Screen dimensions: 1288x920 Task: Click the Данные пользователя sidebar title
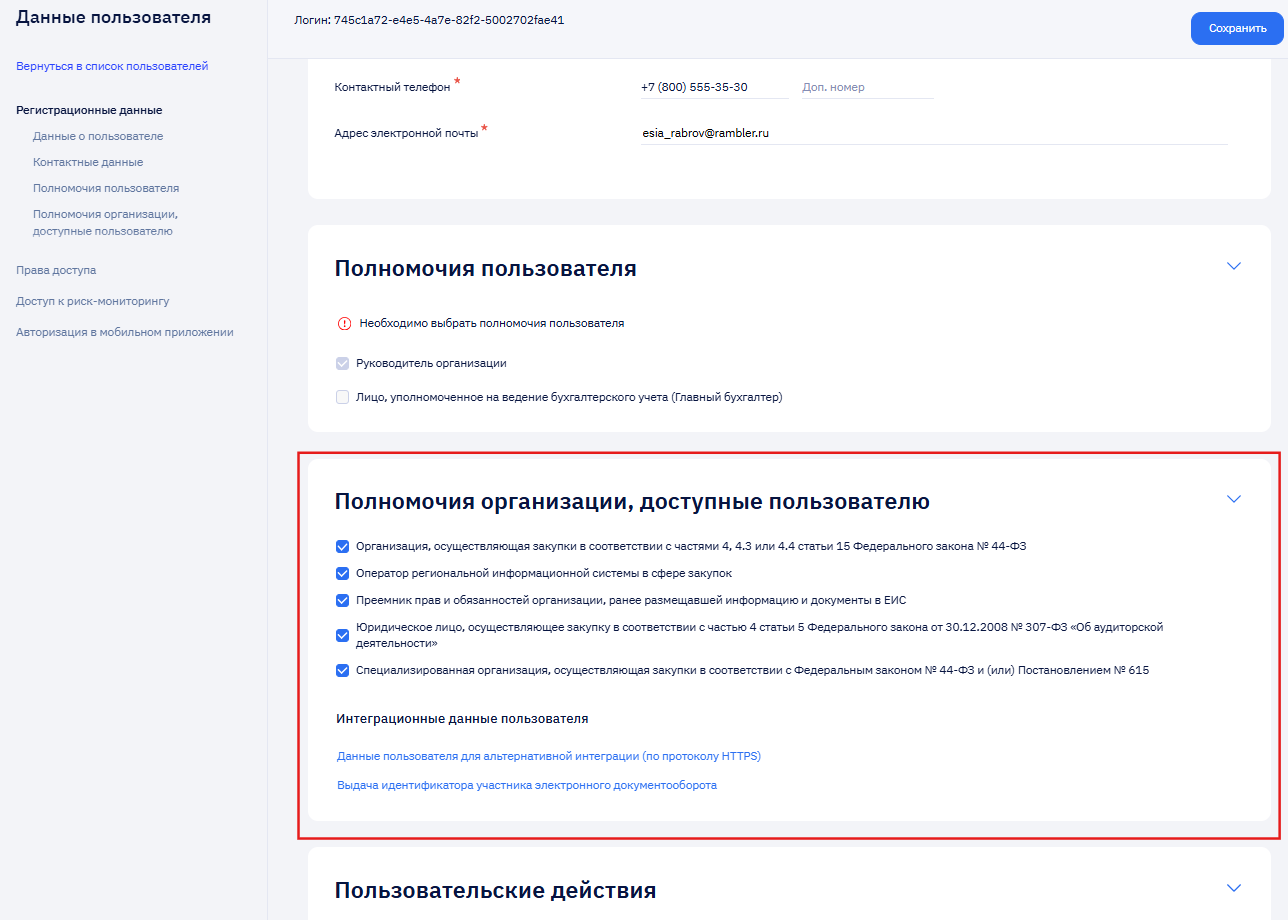pyautogui.click(x=113, y=17)
